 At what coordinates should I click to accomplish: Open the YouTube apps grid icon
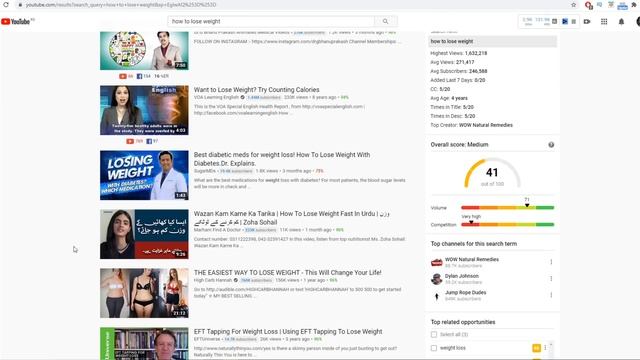pos(604,21)
